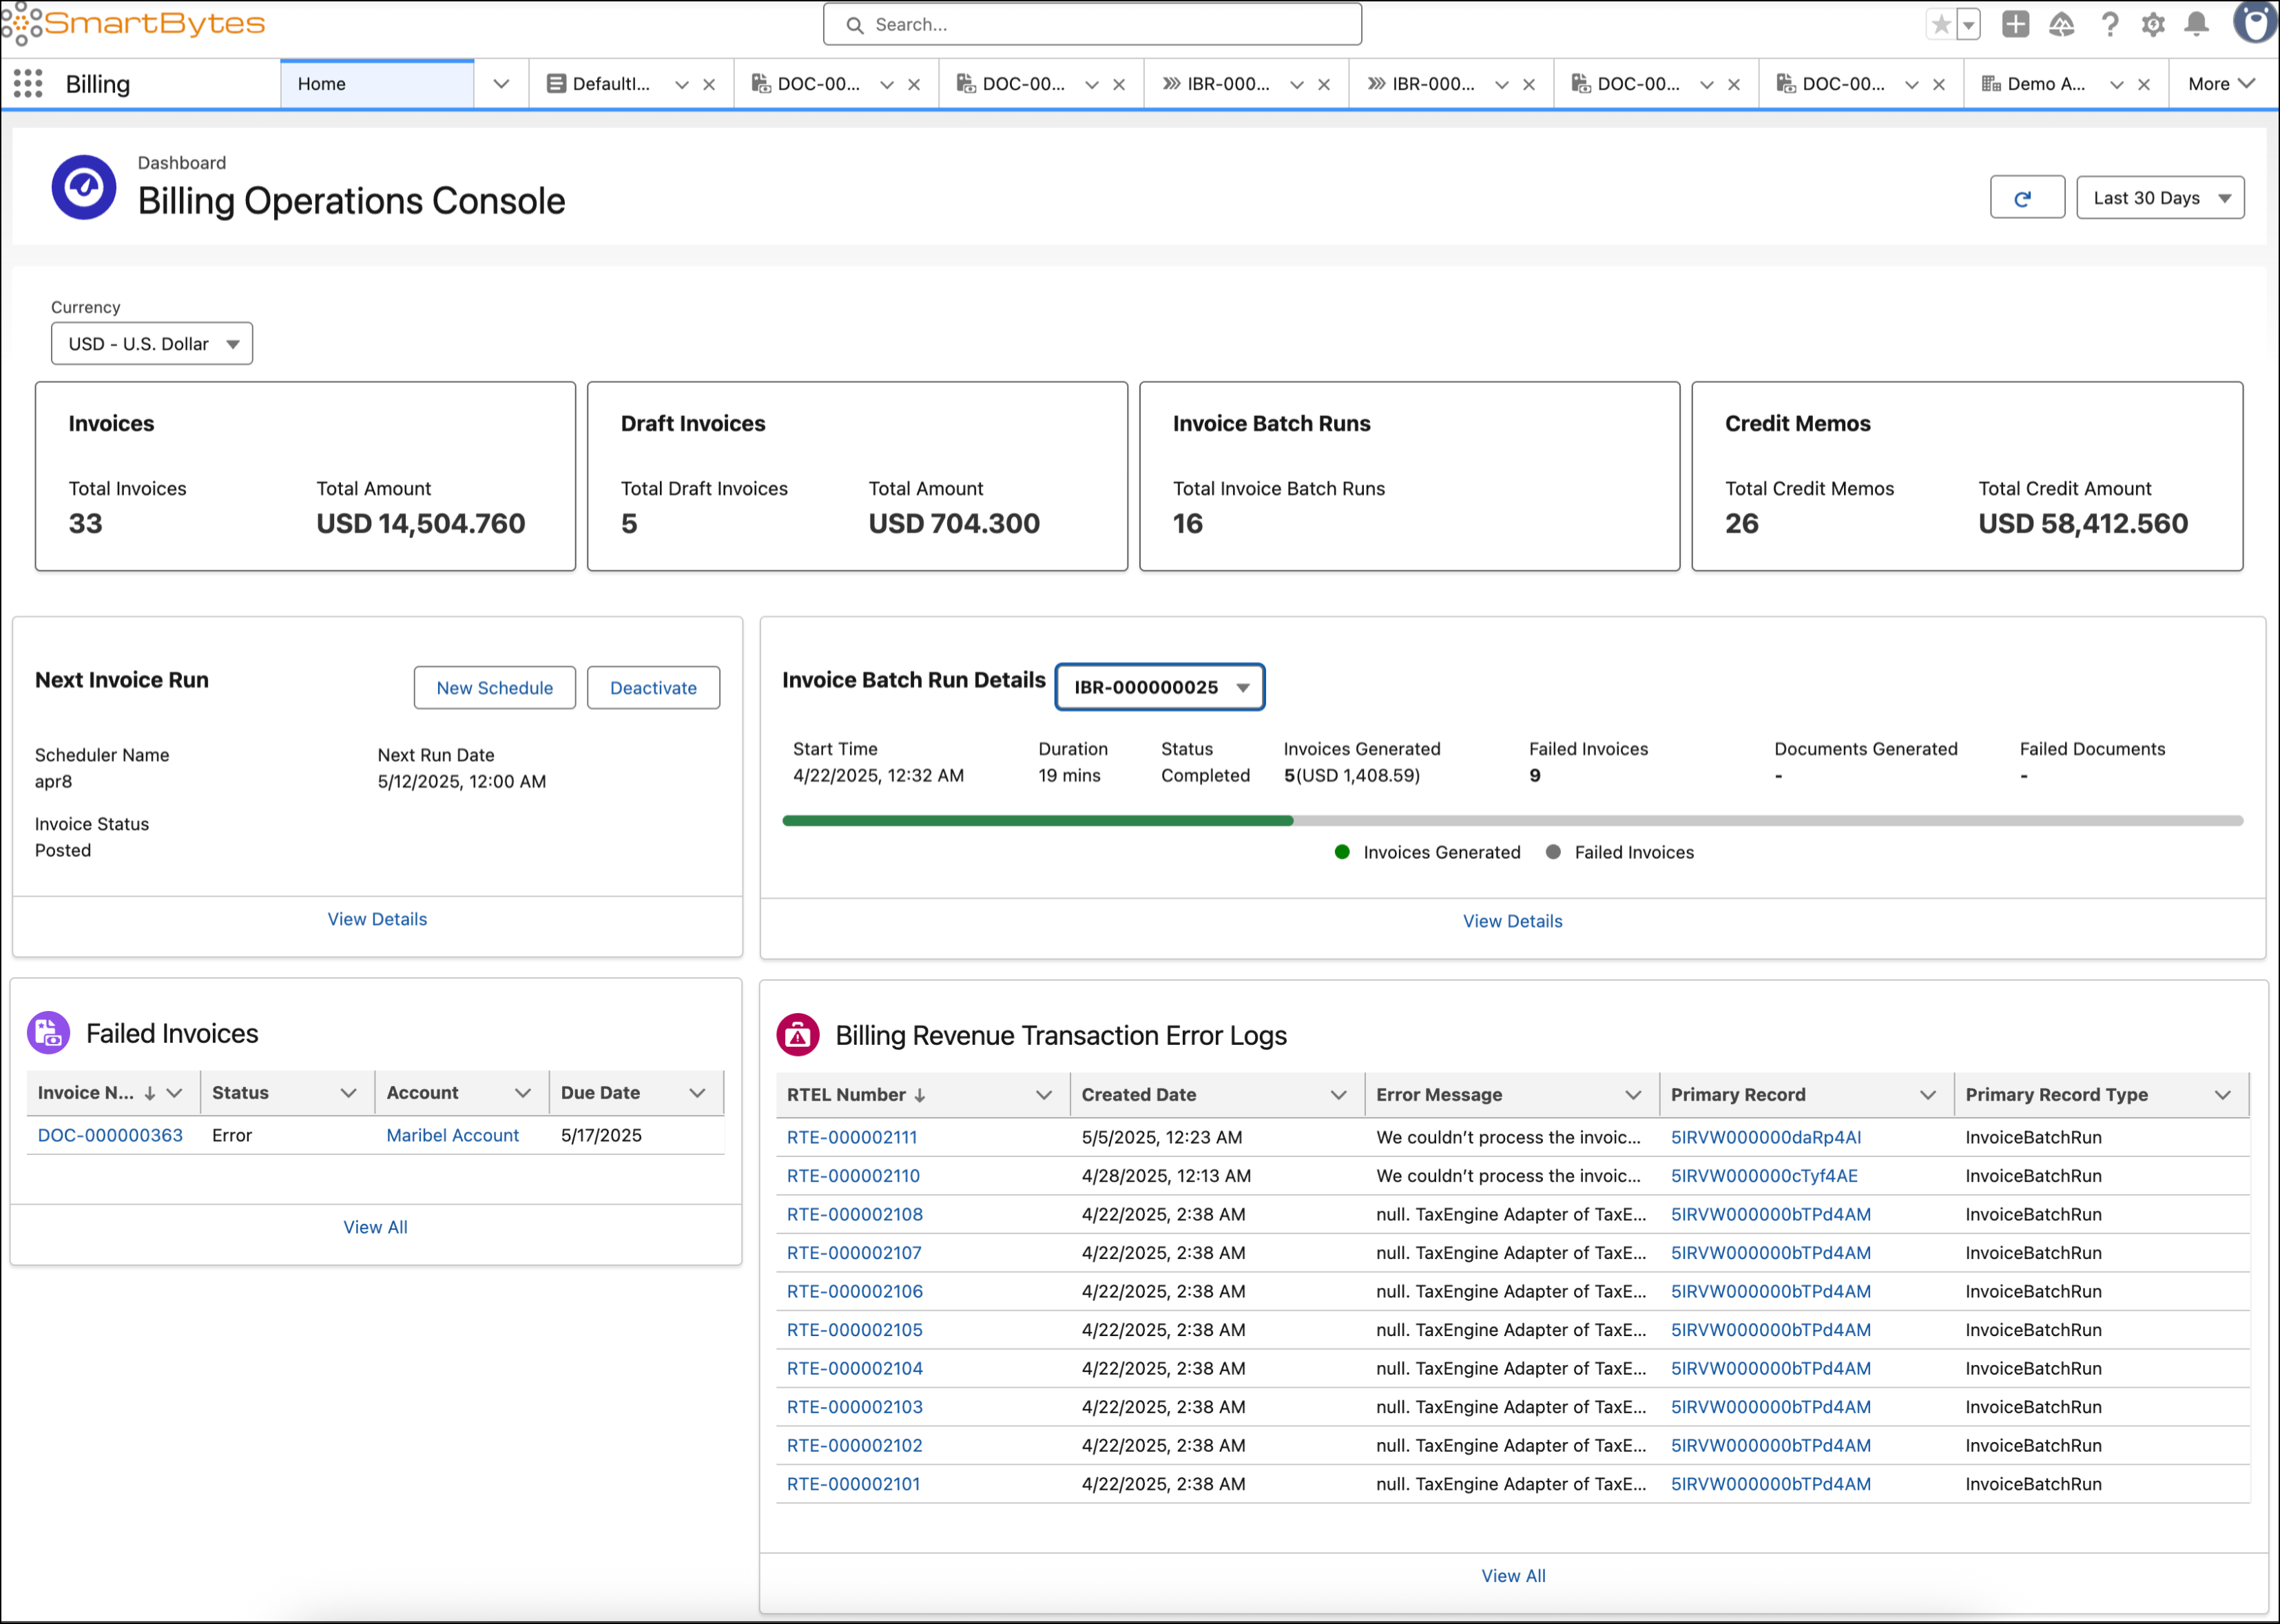Click the search magnifier icon
The width and height of the screenshot is (2280, 1624).
coord(855,25)
